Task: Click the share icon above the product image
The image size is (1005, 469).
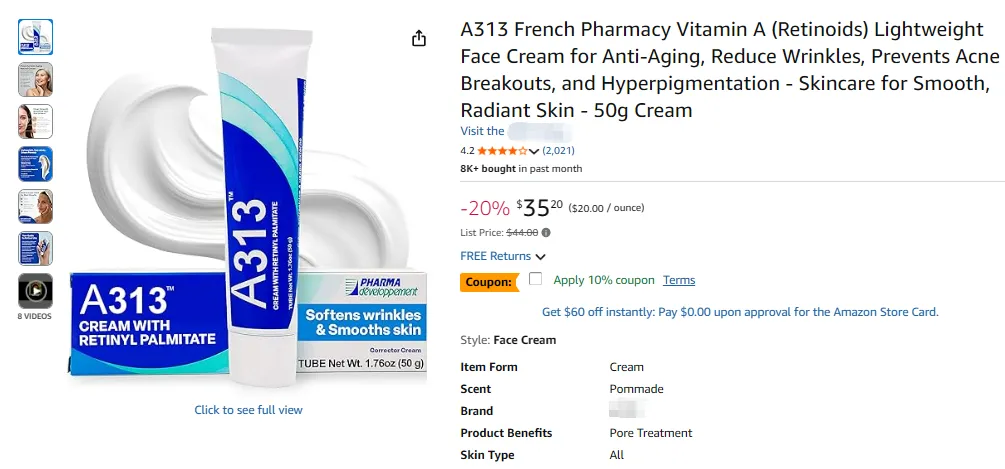Action: point(419,38)
